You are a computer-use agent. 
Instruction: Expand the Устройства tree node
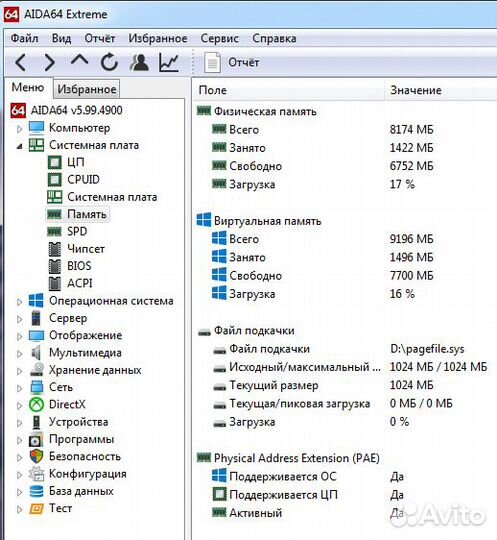point(20,423)
